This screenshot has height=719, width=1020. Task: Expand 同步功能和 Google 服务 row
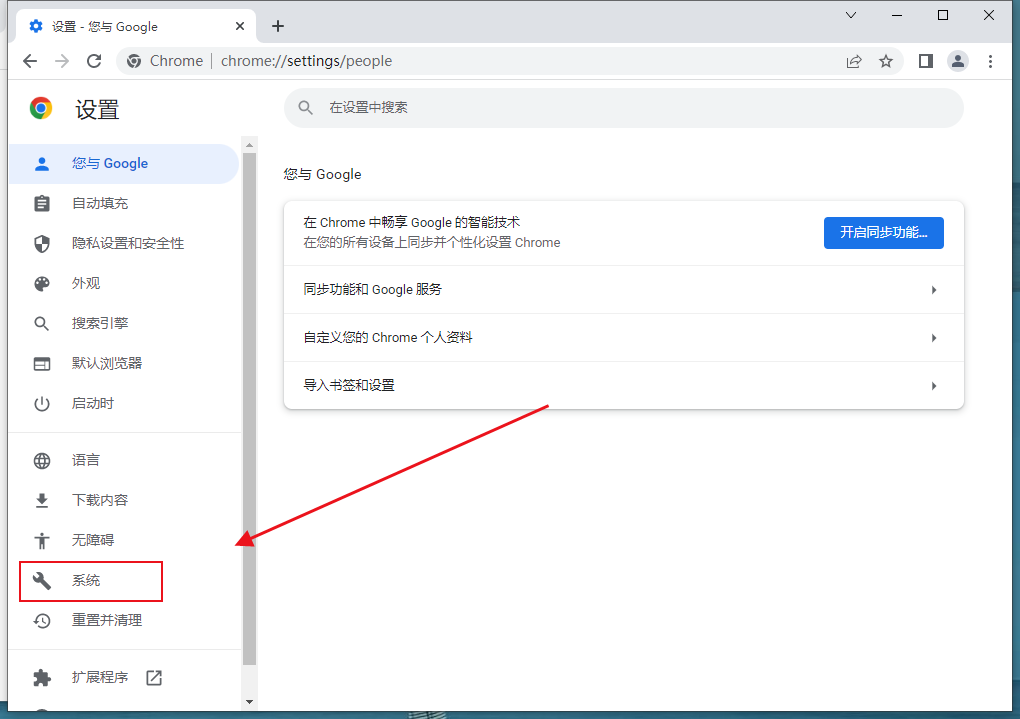(623, 290)
